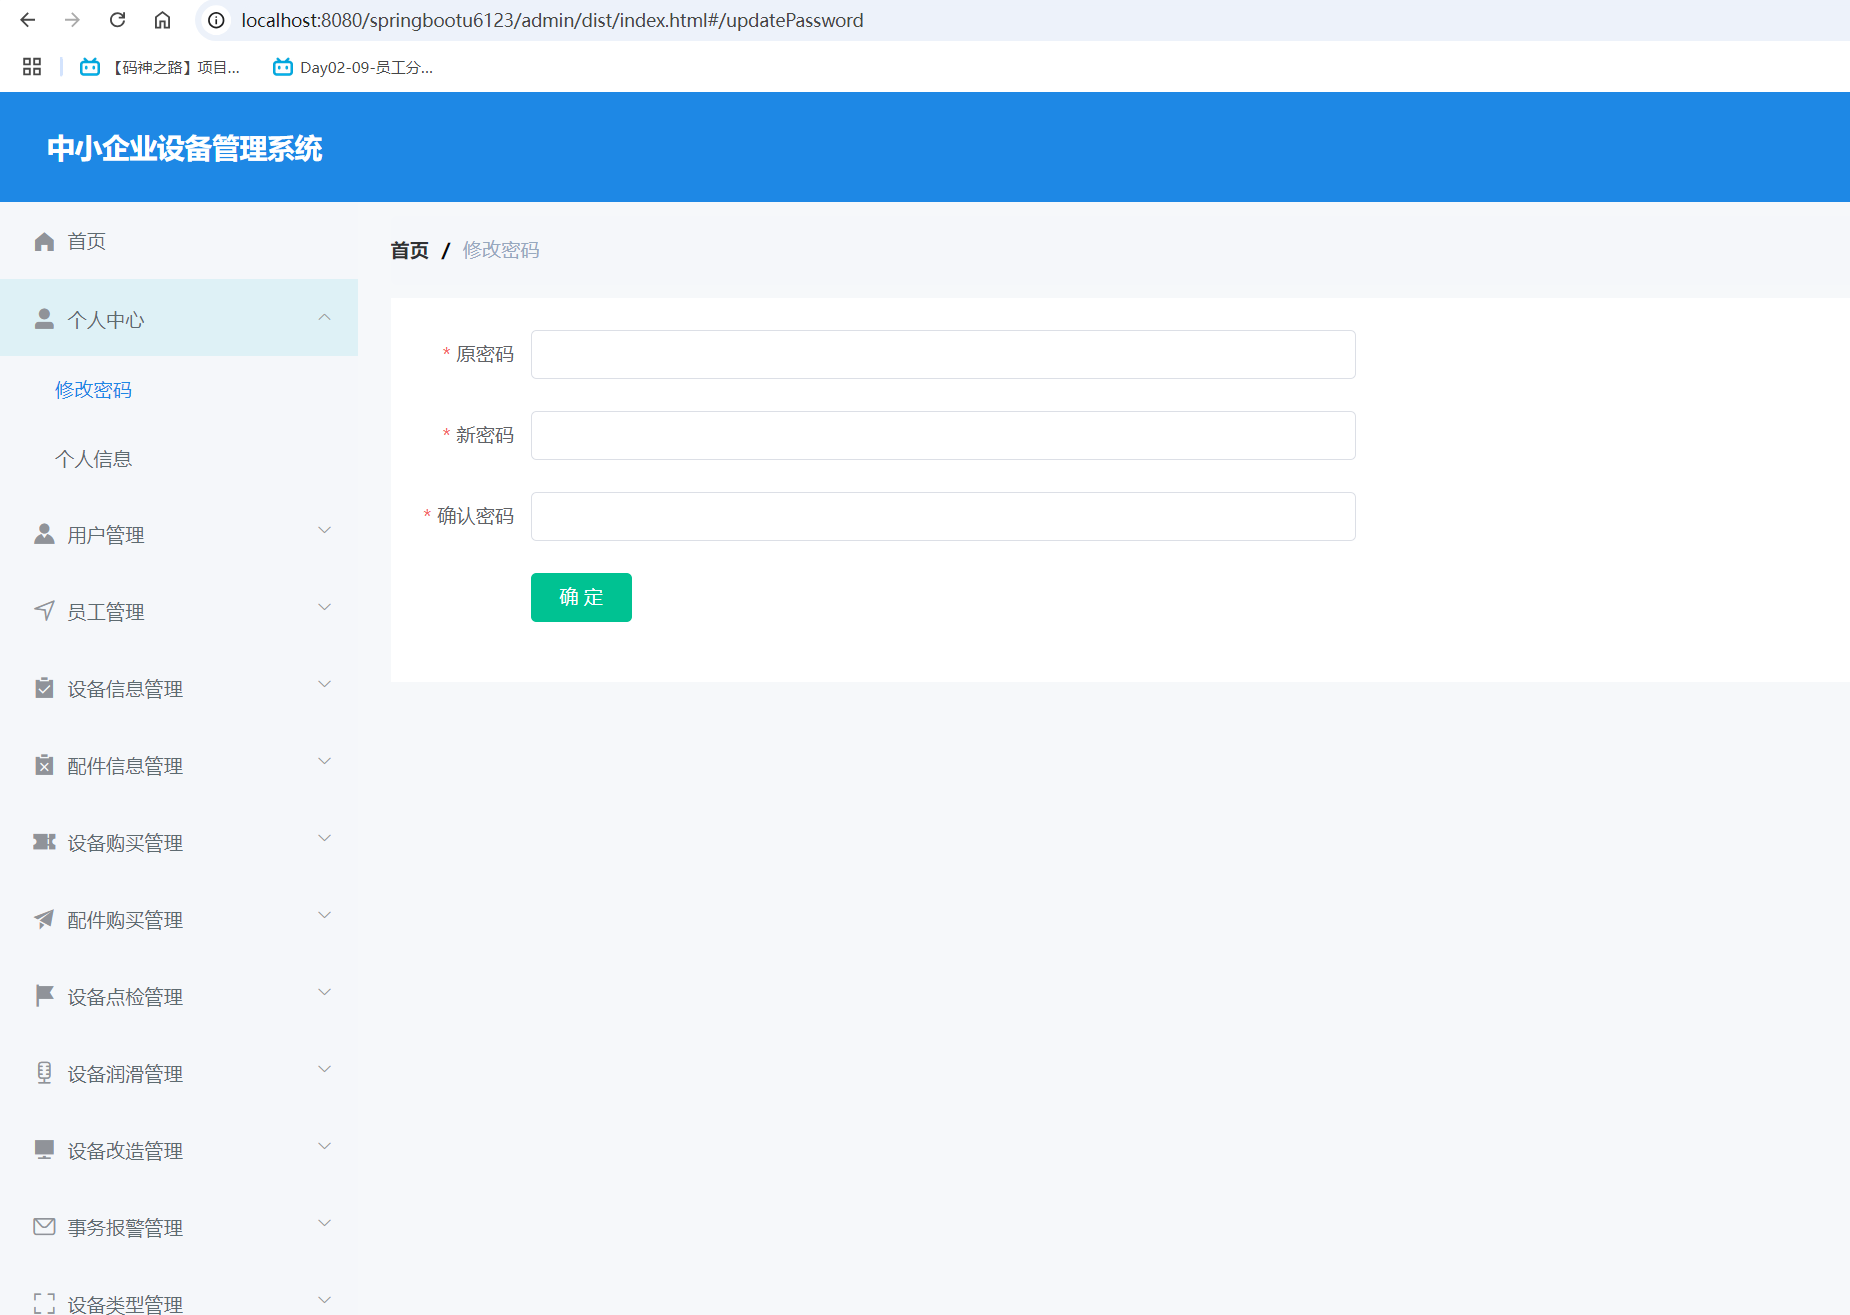Image resolution: width=1850 pixels, height=1315 pixels.
Task: Select the 修改密码 submenu item
Action: point(93,390)
